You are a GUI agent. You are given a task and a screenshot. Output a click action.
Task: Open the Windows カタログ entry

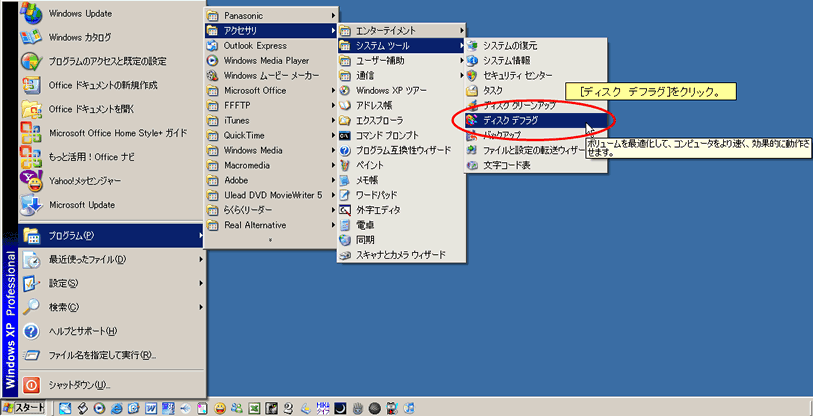tap(111, 37)
